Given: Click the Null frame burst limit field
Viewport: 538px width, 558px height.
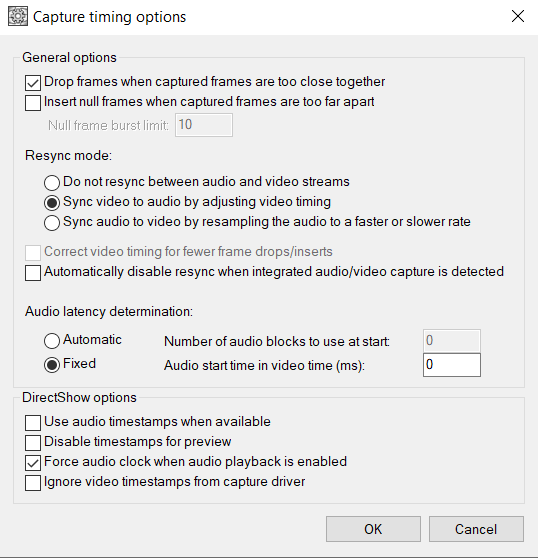Looking at the screenshot, I should tap(204, 125).
